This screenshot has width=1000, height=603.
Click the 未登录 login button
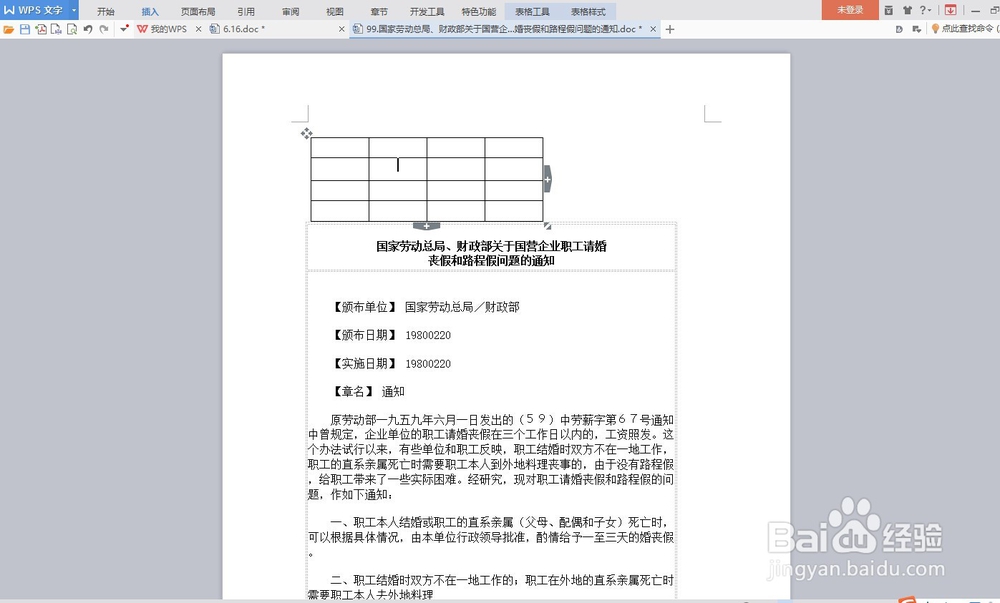click(850, 10)
